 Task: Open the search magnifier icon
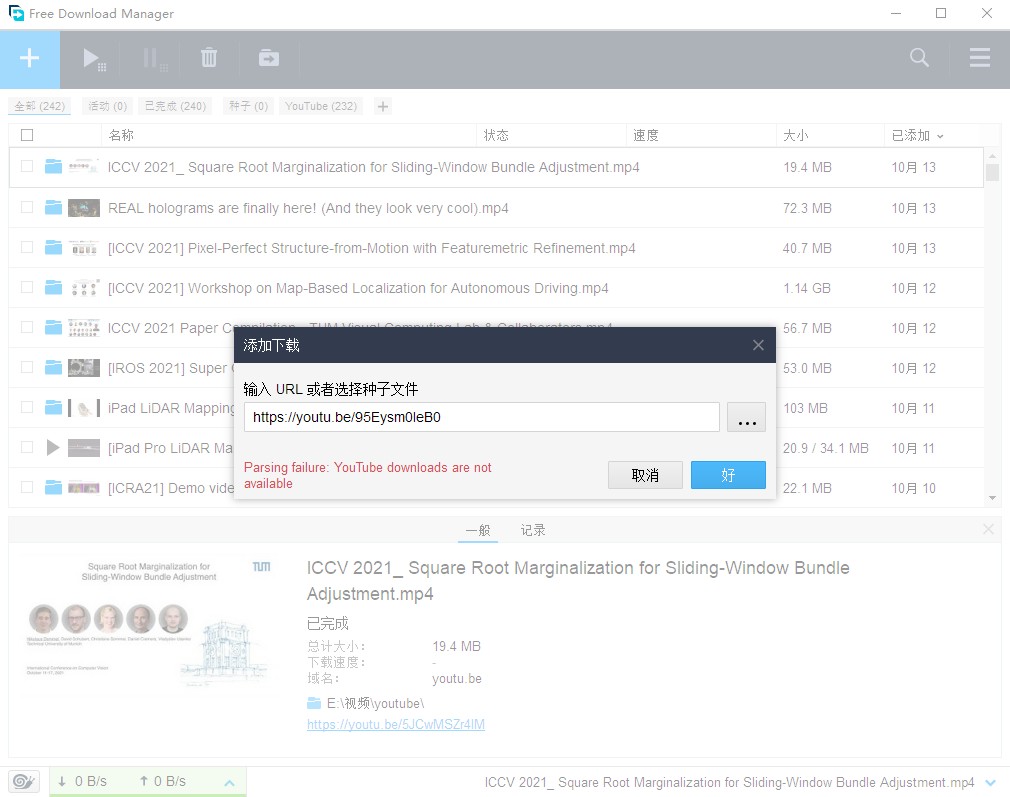coord(919,58)
